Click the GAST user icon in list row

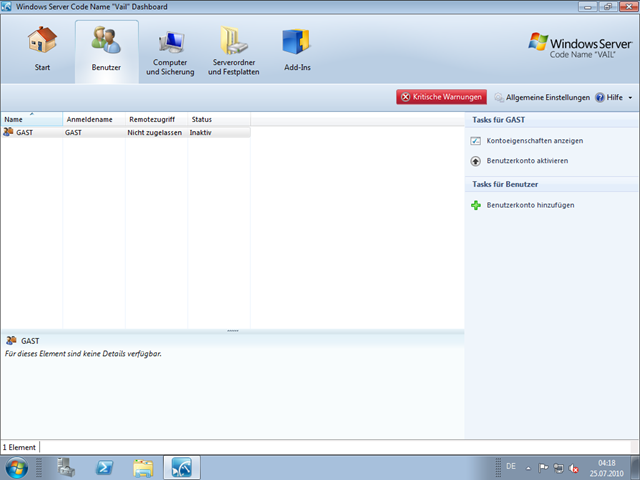tap(8, 132)
